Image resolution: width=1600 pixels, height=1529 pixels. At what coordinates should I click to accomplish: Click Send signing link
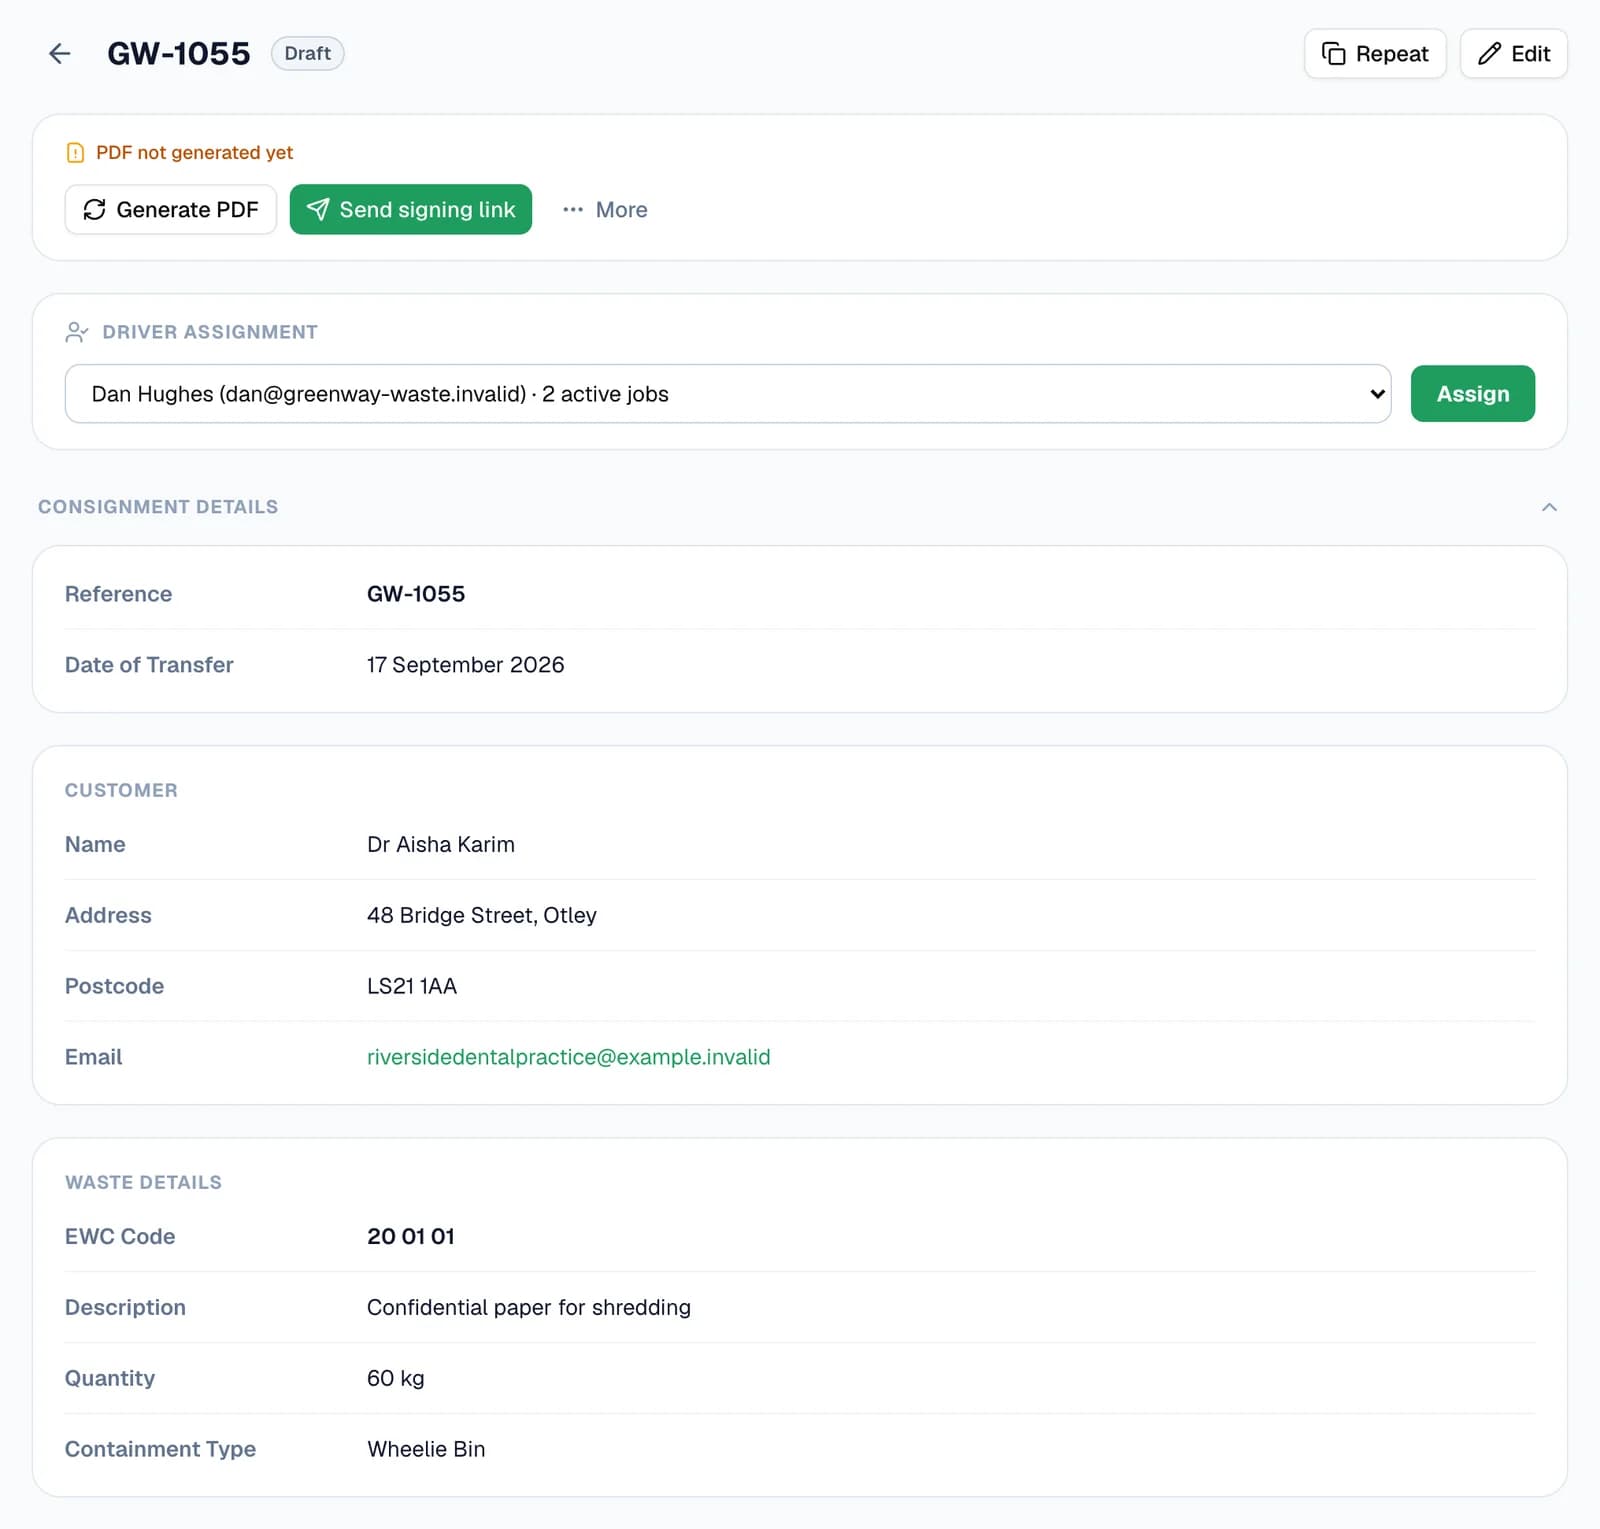[411, 210]
